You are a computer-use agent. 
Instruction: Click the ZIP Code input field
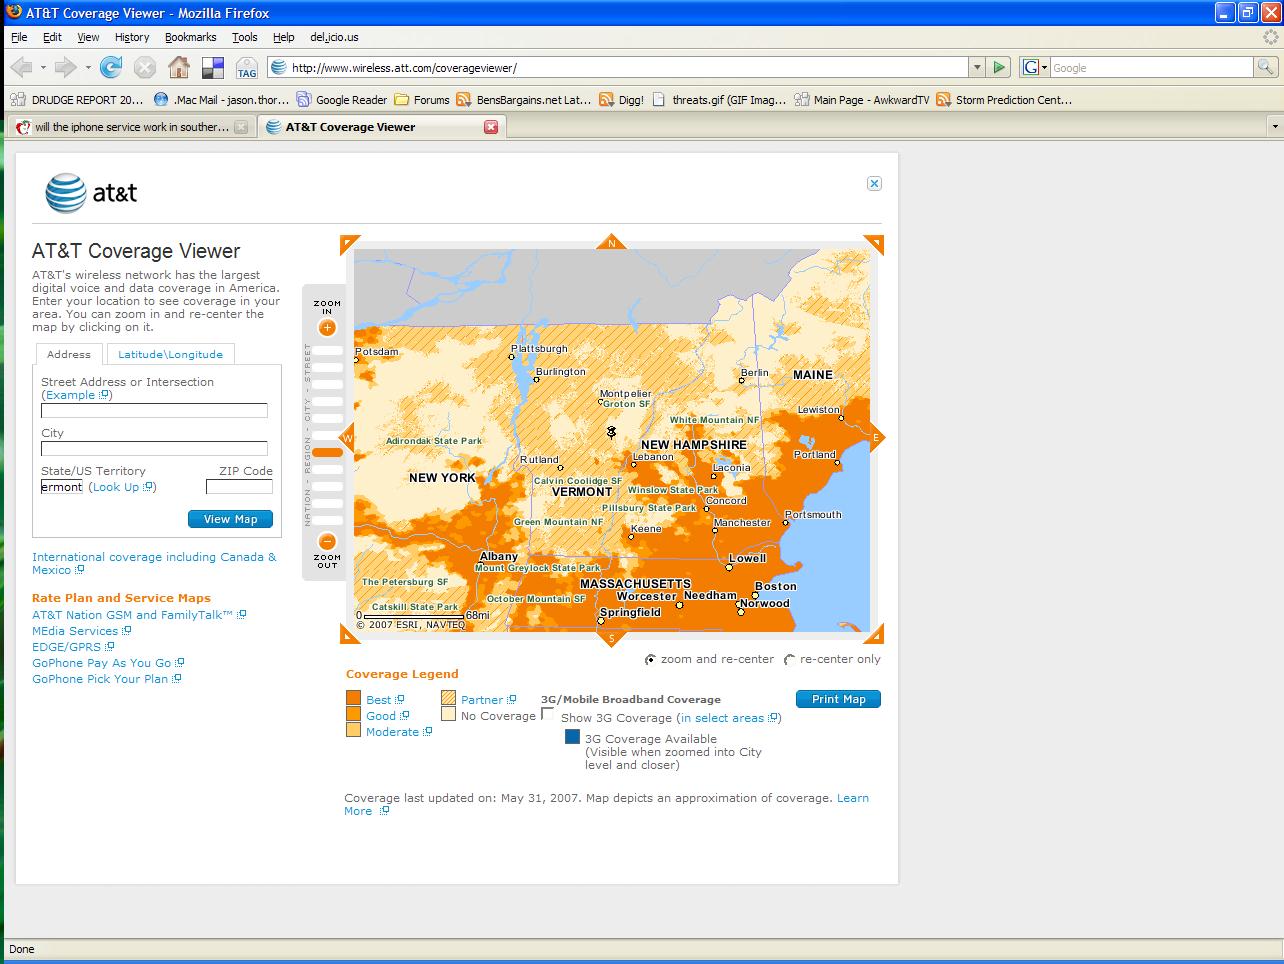pos(239,487)
